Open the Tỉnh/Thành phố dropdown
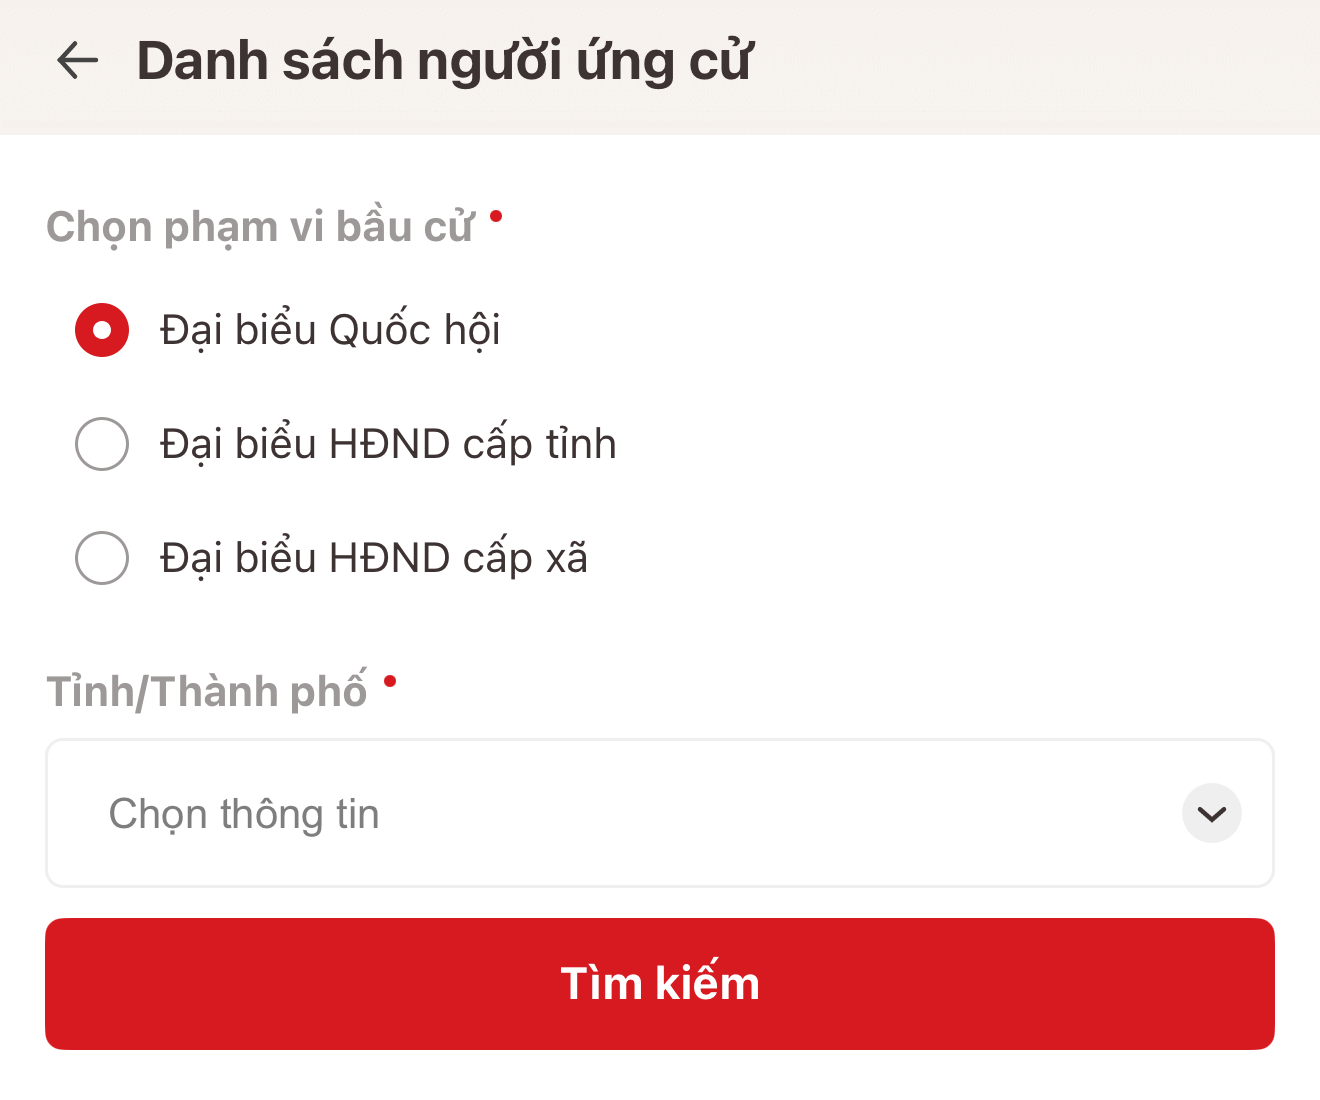 660,813
